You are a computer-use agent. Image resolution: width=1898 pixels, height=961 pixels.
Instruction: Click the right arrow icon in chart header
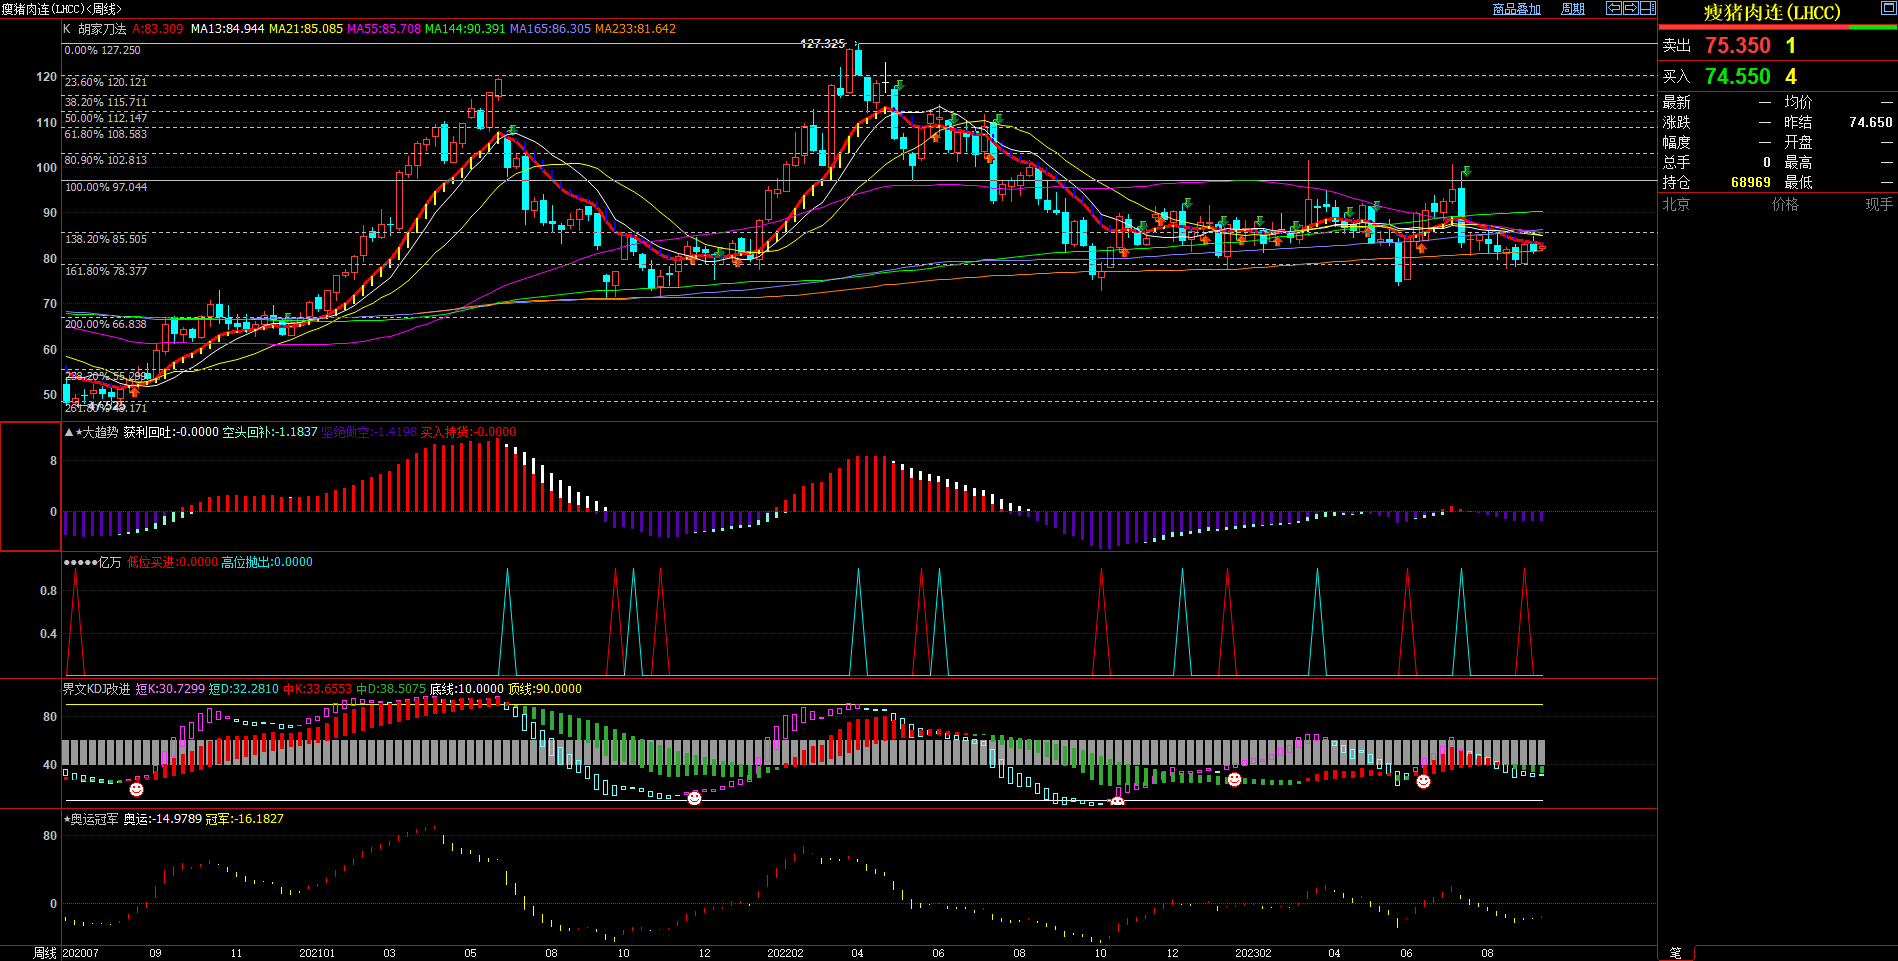click(x=1631, y=8)
